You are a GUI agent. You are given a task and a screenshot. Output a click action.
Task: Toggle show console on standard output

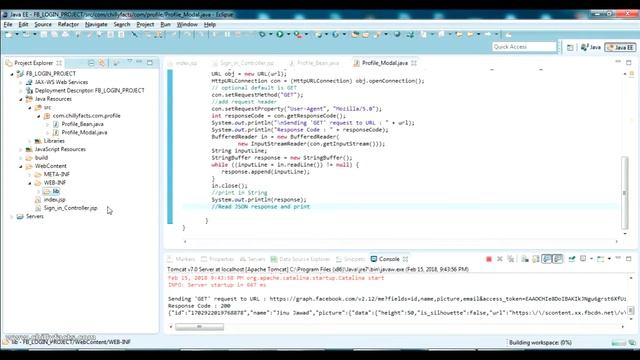[x=547, y=259]
